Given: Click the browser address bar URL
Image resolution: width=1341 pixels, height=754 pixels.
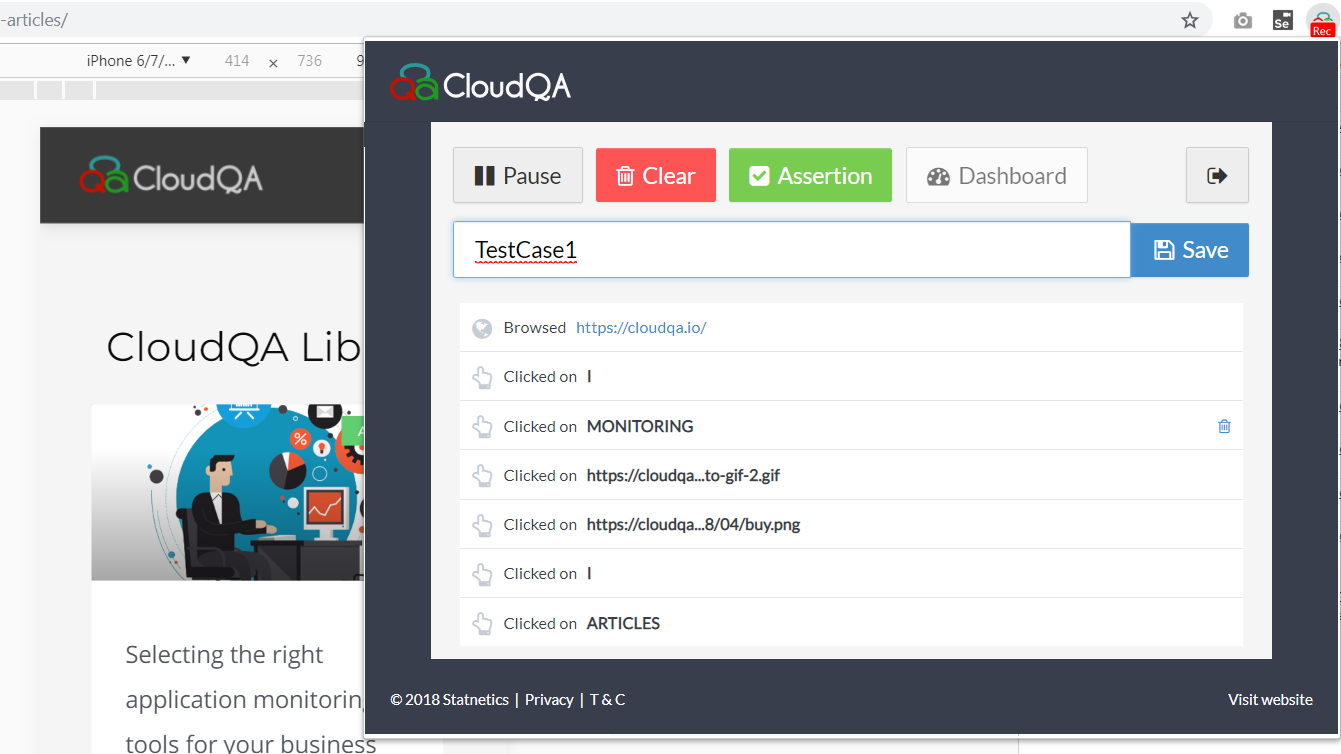Looking at the screenshot, I should [34, 20].
